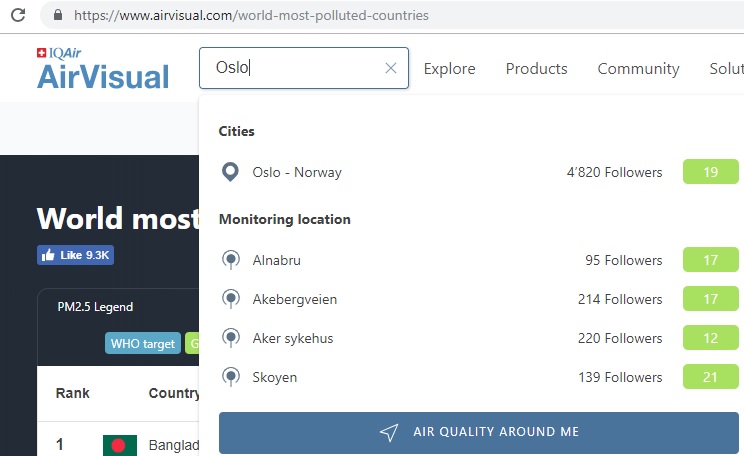
Task: Click the Bangladesh flag icon
Action: [x=120, y=445]
